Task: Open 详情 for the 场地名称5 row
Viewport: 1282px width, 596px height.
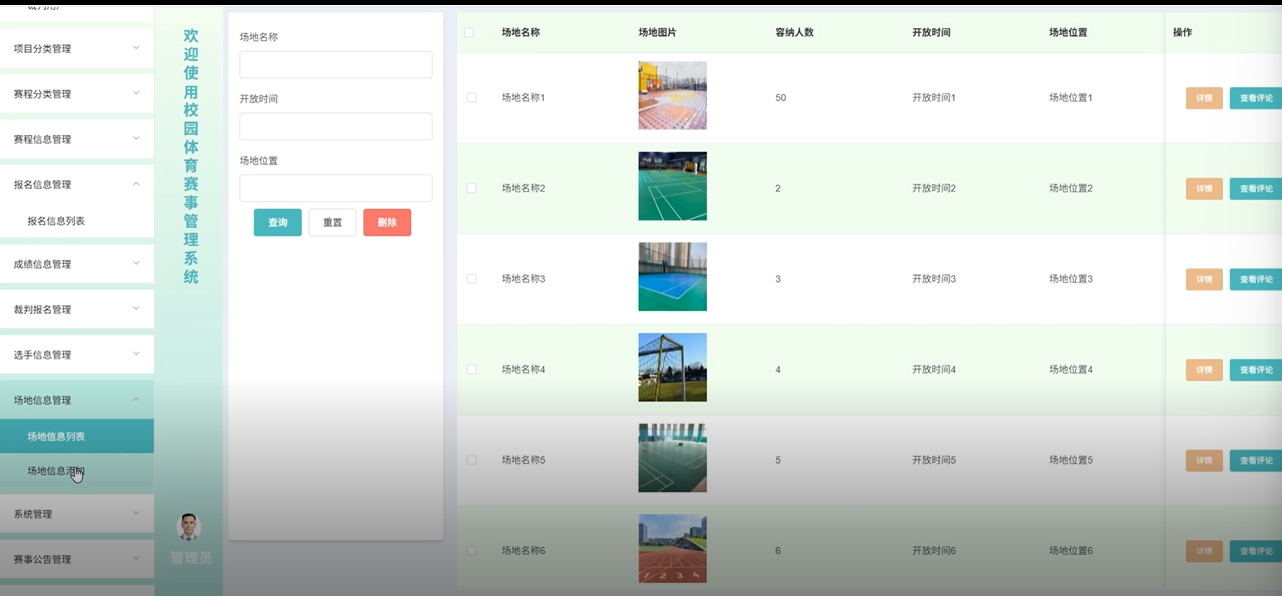Action: pyautogui.click(x=1204, y=460)
